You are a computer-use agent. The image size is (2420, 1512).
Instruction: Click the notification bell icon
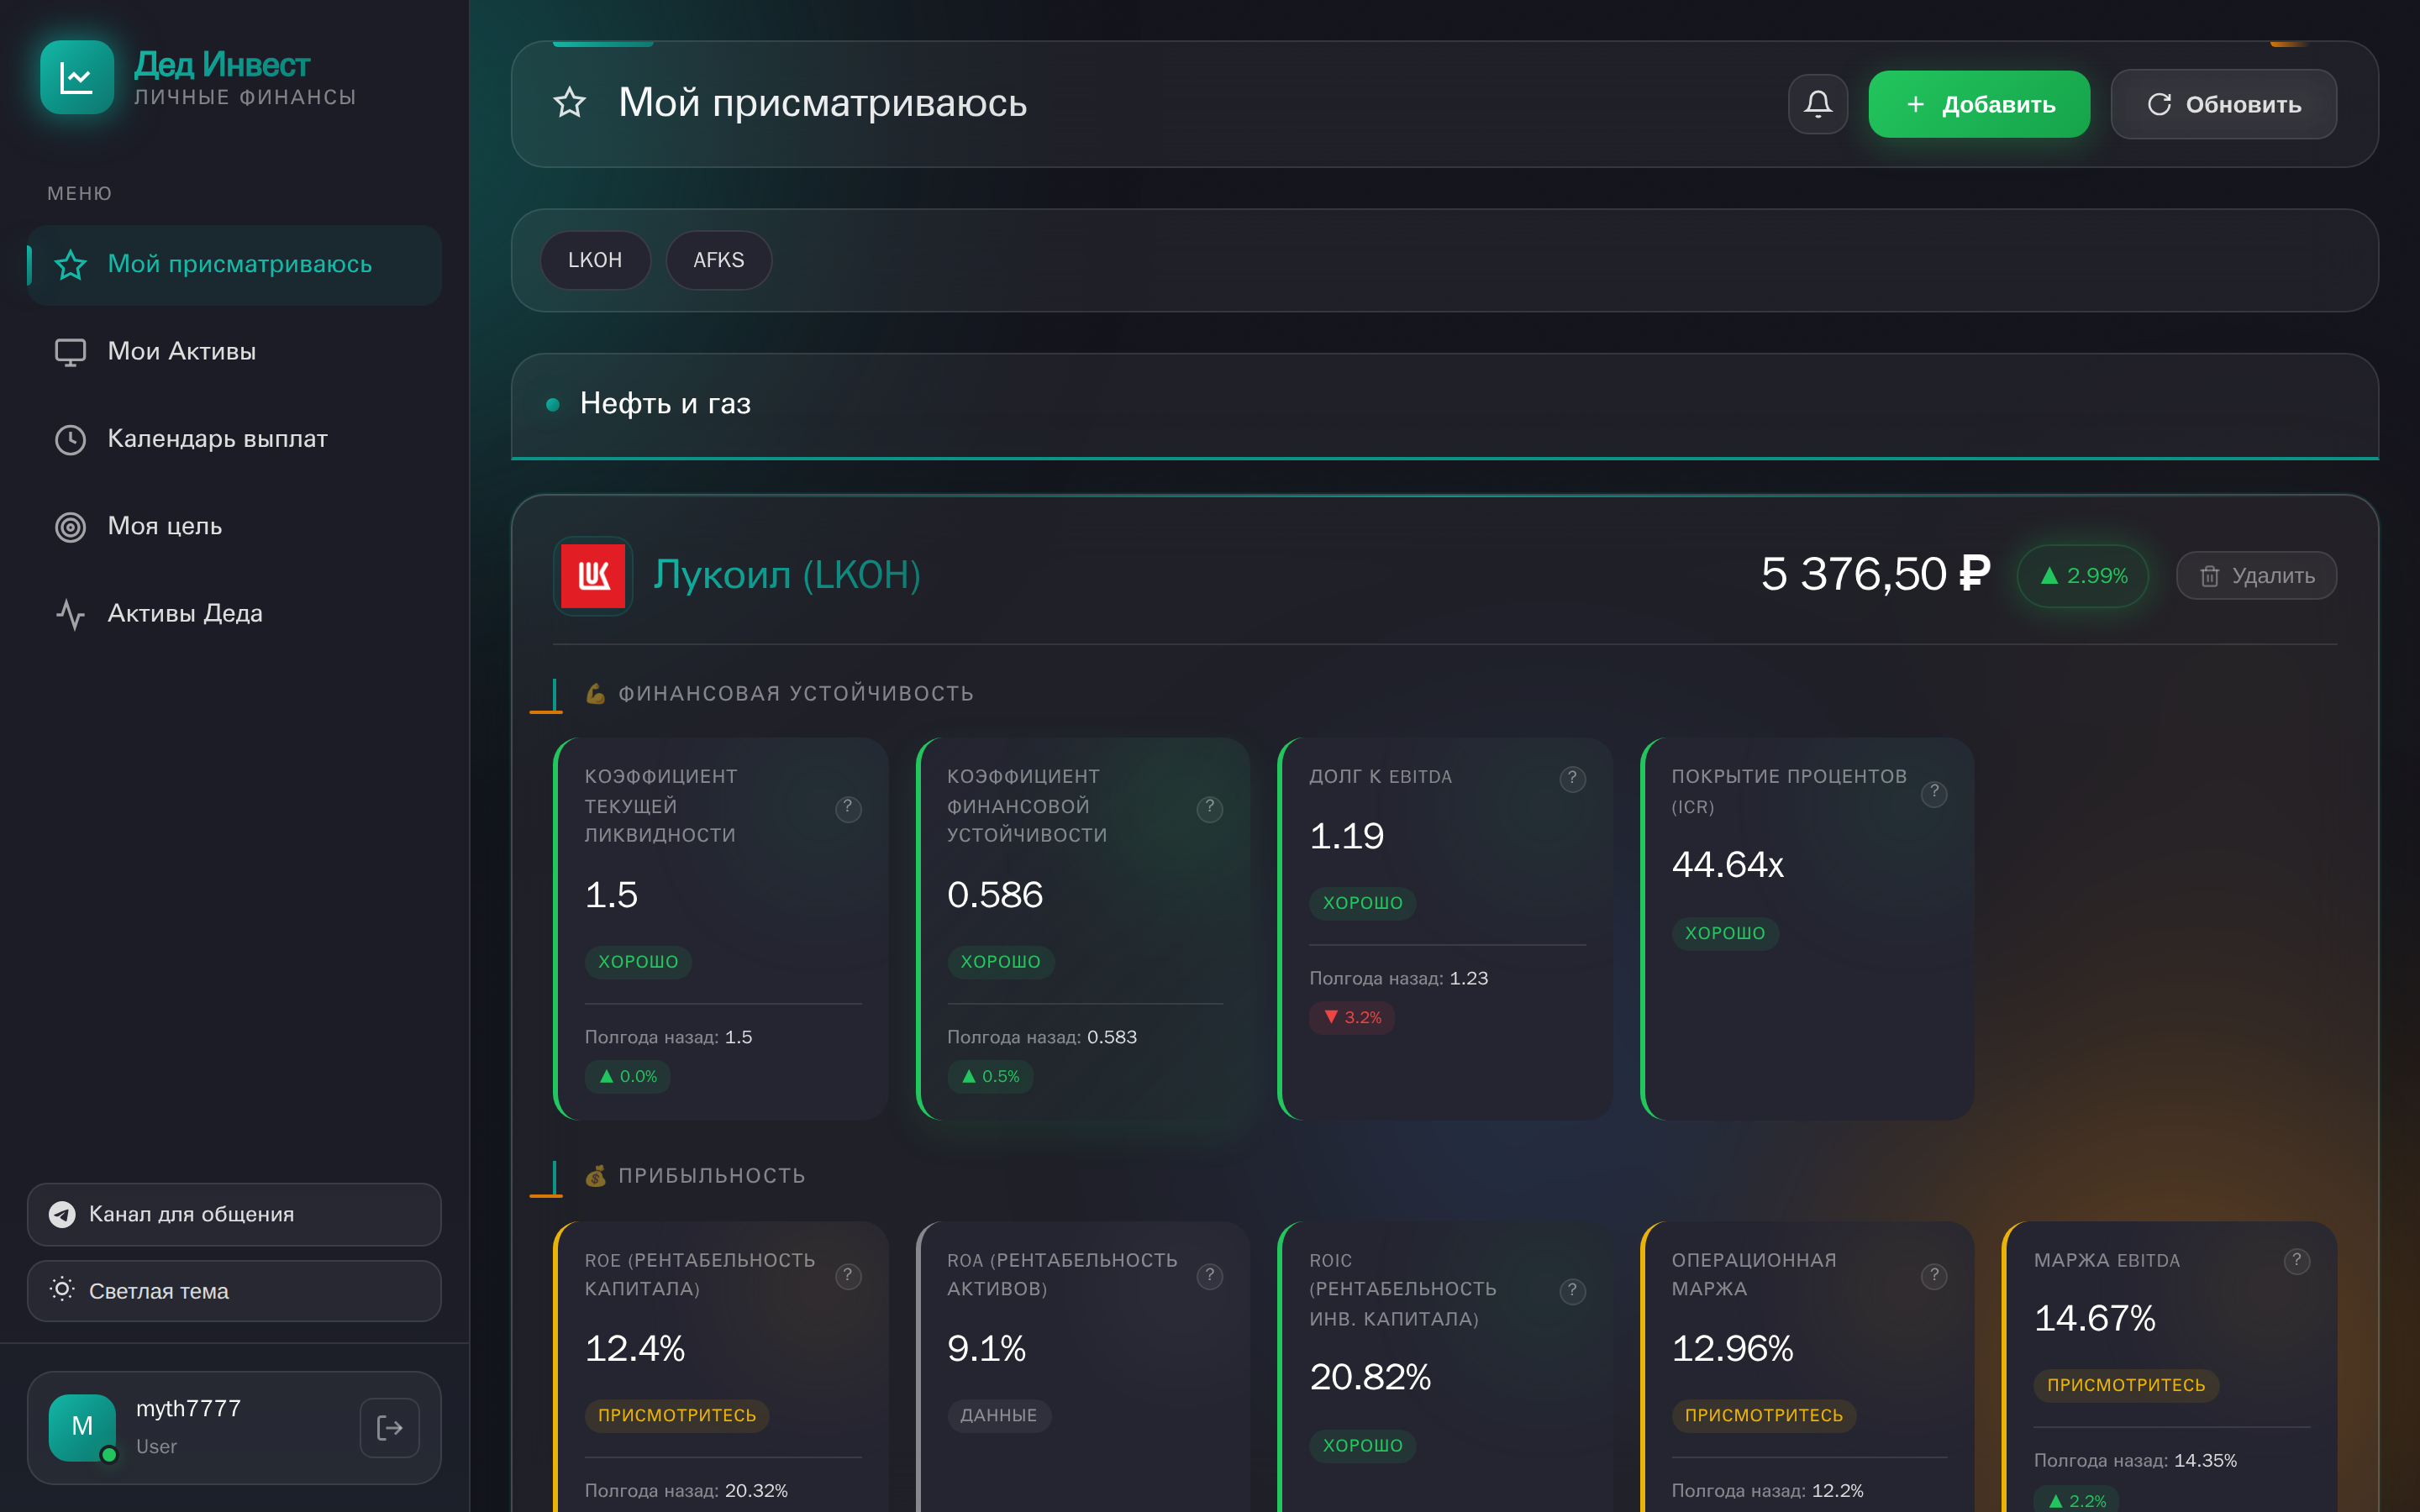tap(1817, 104)
